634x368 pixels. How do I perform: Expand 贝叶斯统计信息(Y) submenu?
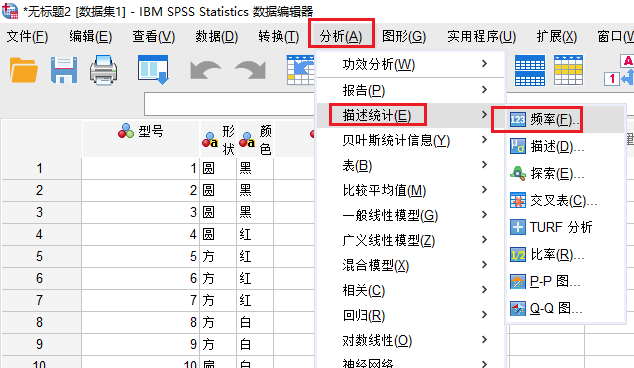[x=410, y=140]
